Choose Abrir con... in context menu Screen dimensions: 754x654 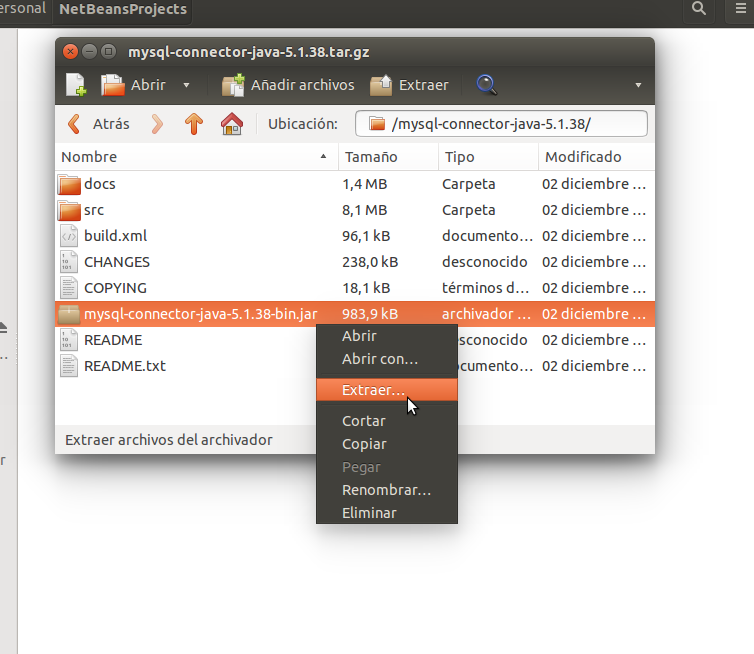(x=387, y=359)
